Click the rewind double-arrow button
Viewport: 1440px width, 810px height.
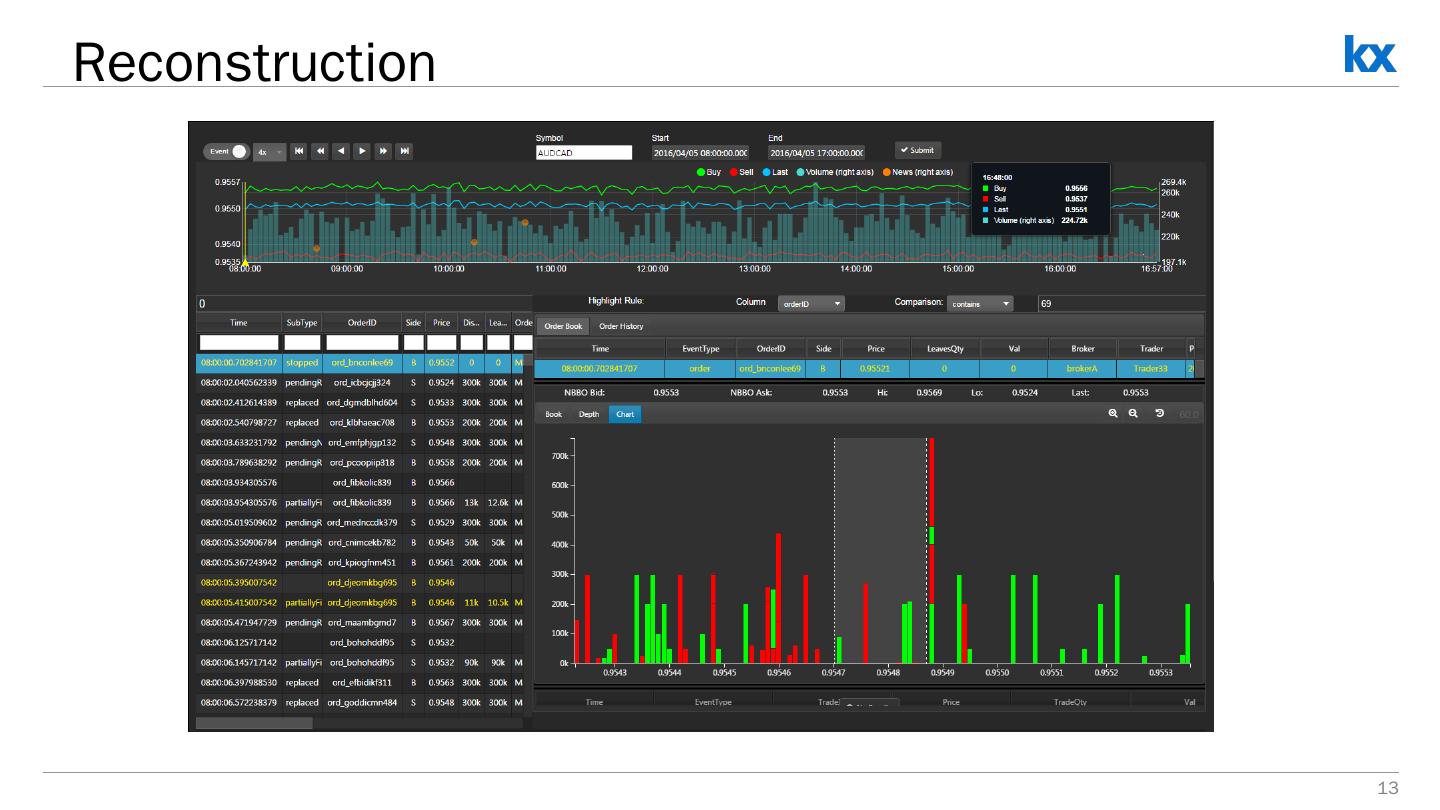point(320,152)
